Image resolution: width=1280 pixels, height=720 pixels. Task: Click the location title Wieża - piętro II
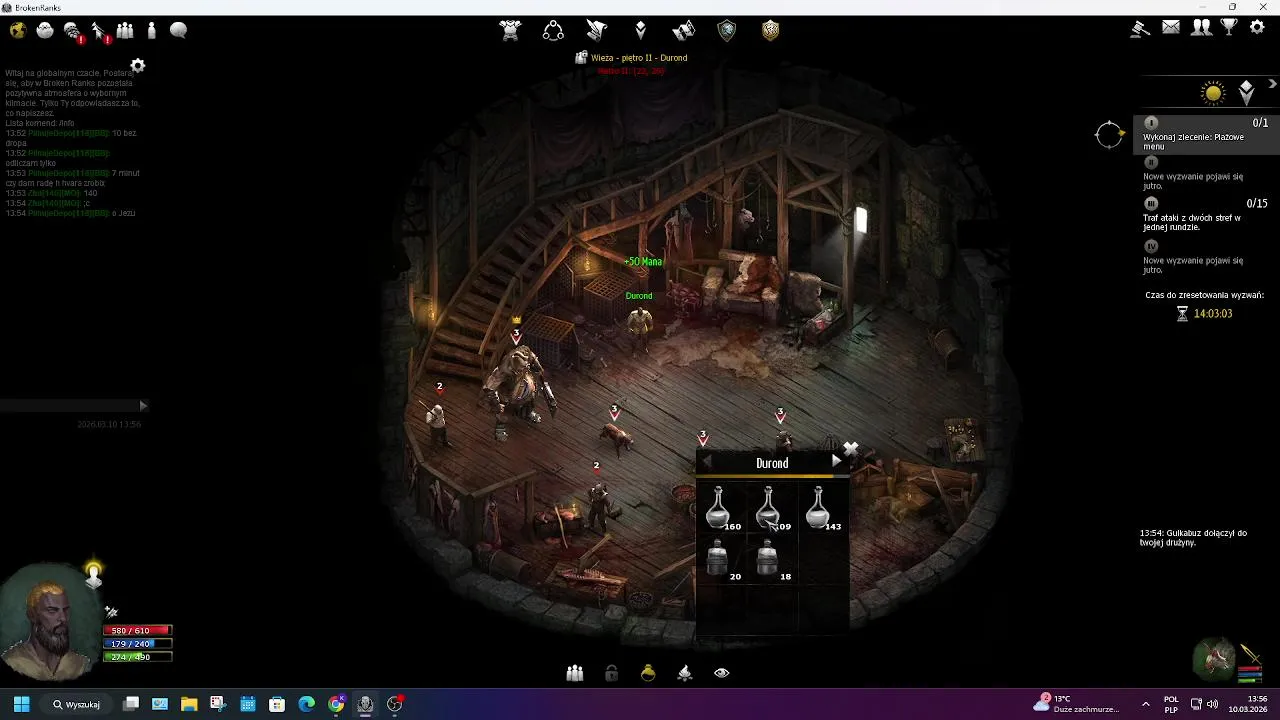coord(639,58)
